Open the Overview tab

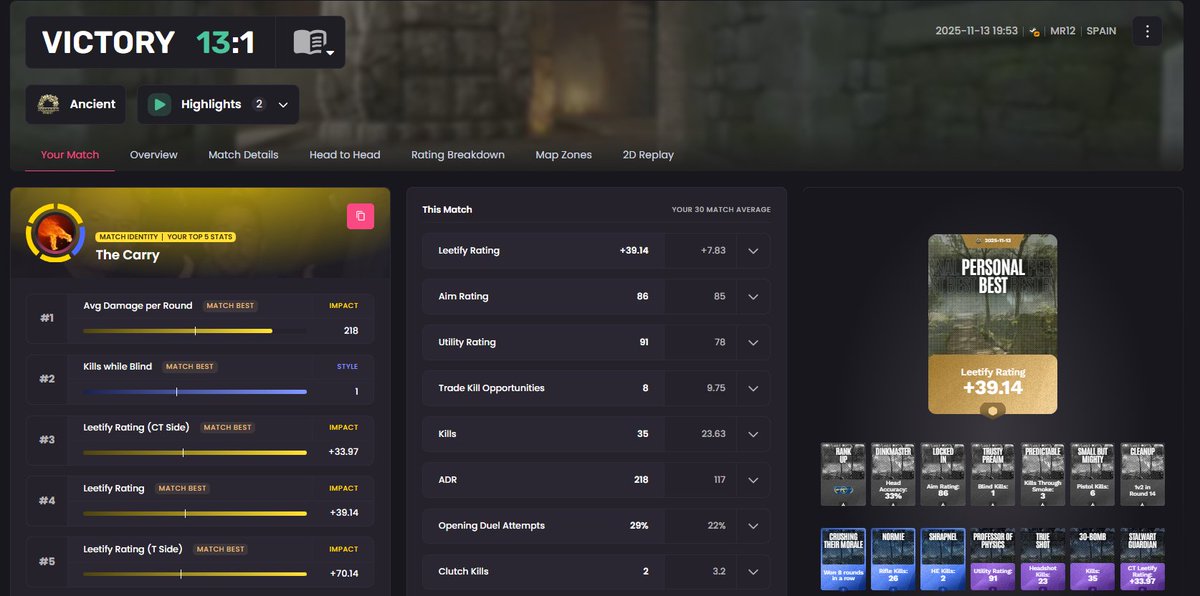[x=154, y=155]
